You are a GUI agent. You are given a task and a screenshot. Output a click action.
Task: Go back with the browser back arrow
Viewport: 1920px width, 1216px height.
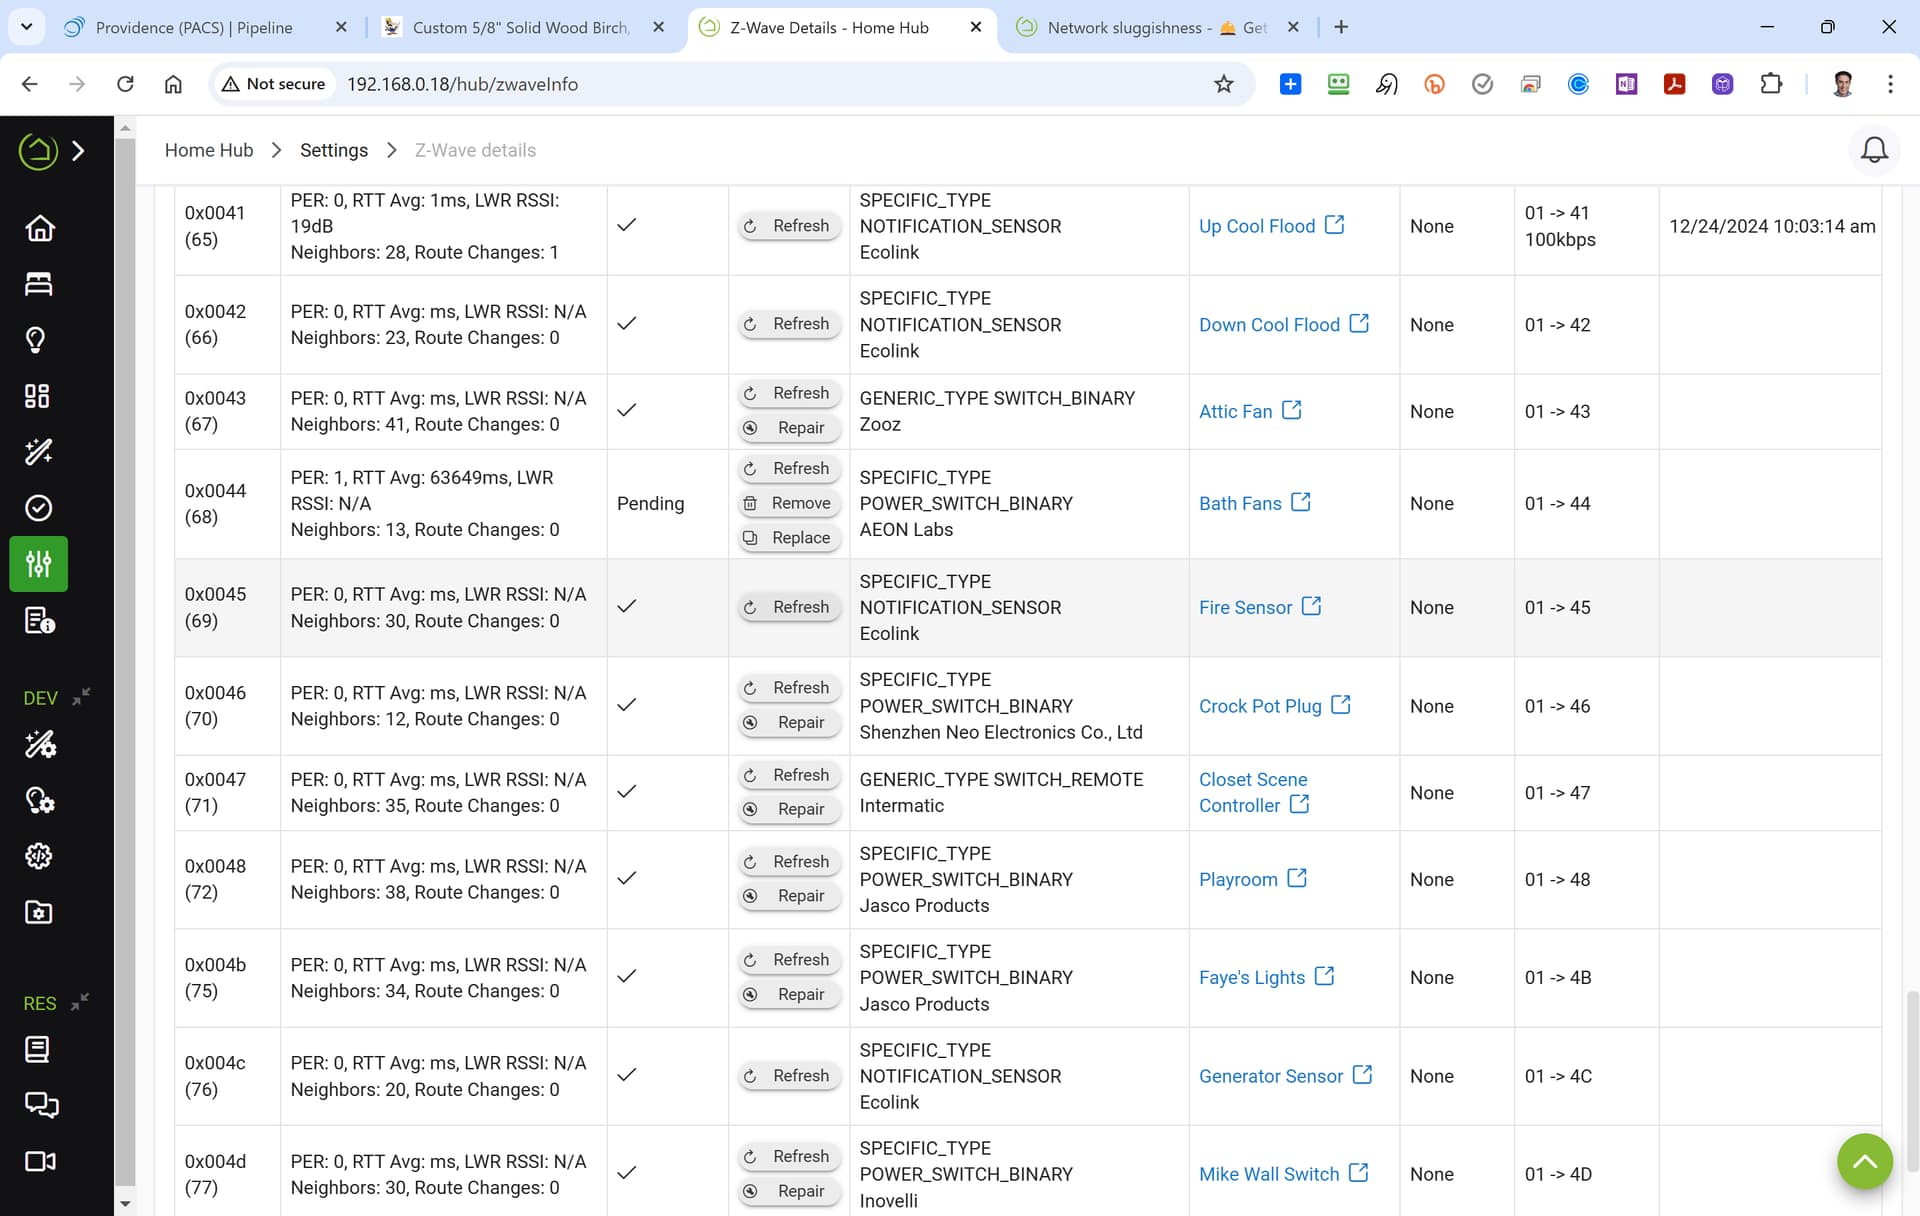click(29, 84)
